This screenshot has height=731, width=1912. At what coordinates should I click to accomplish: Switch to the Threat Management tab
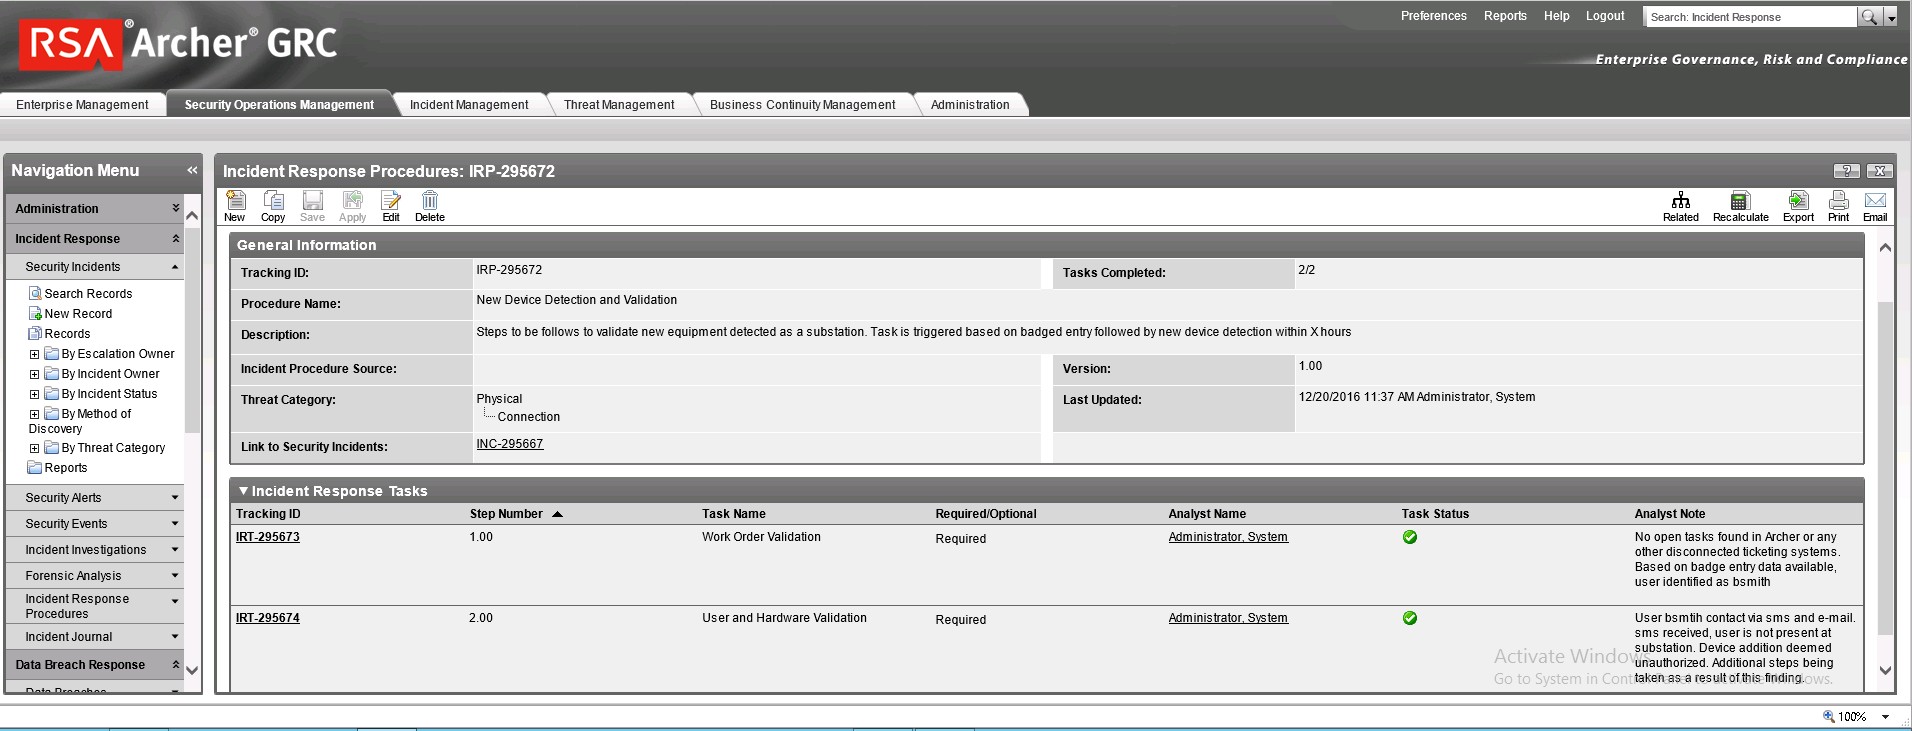(x=619, y=104)
